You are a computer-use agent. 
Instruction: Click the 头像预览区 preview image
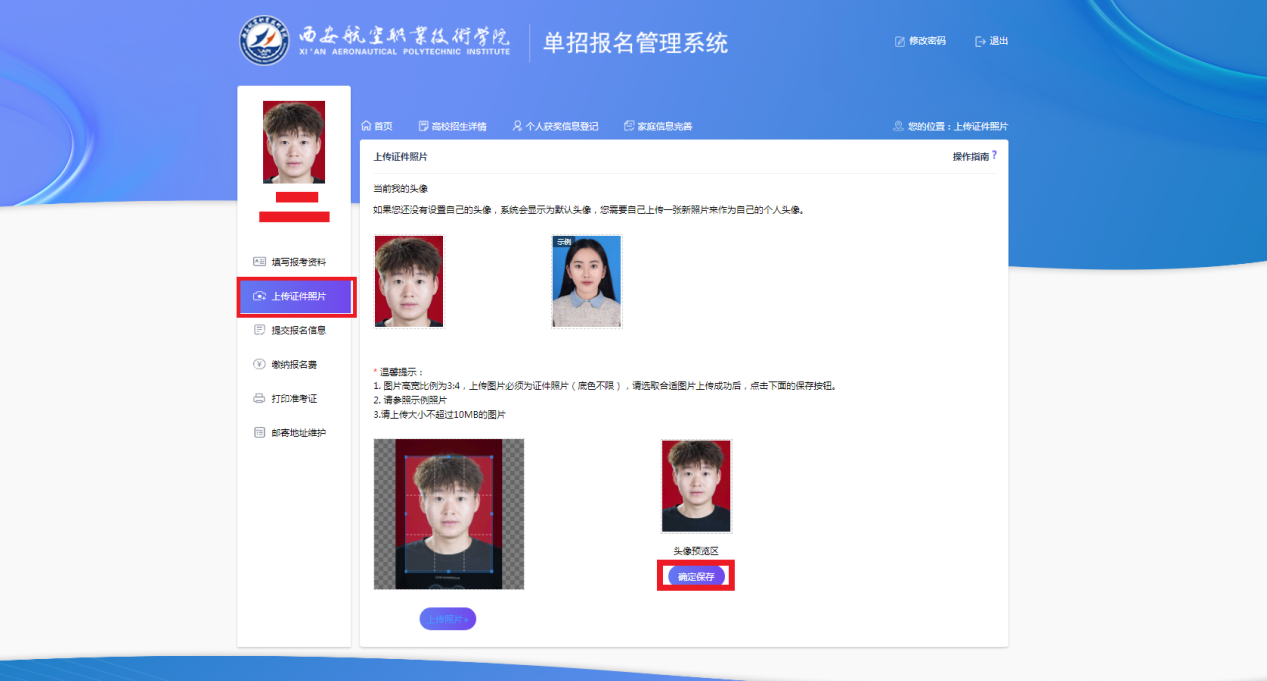696,487
